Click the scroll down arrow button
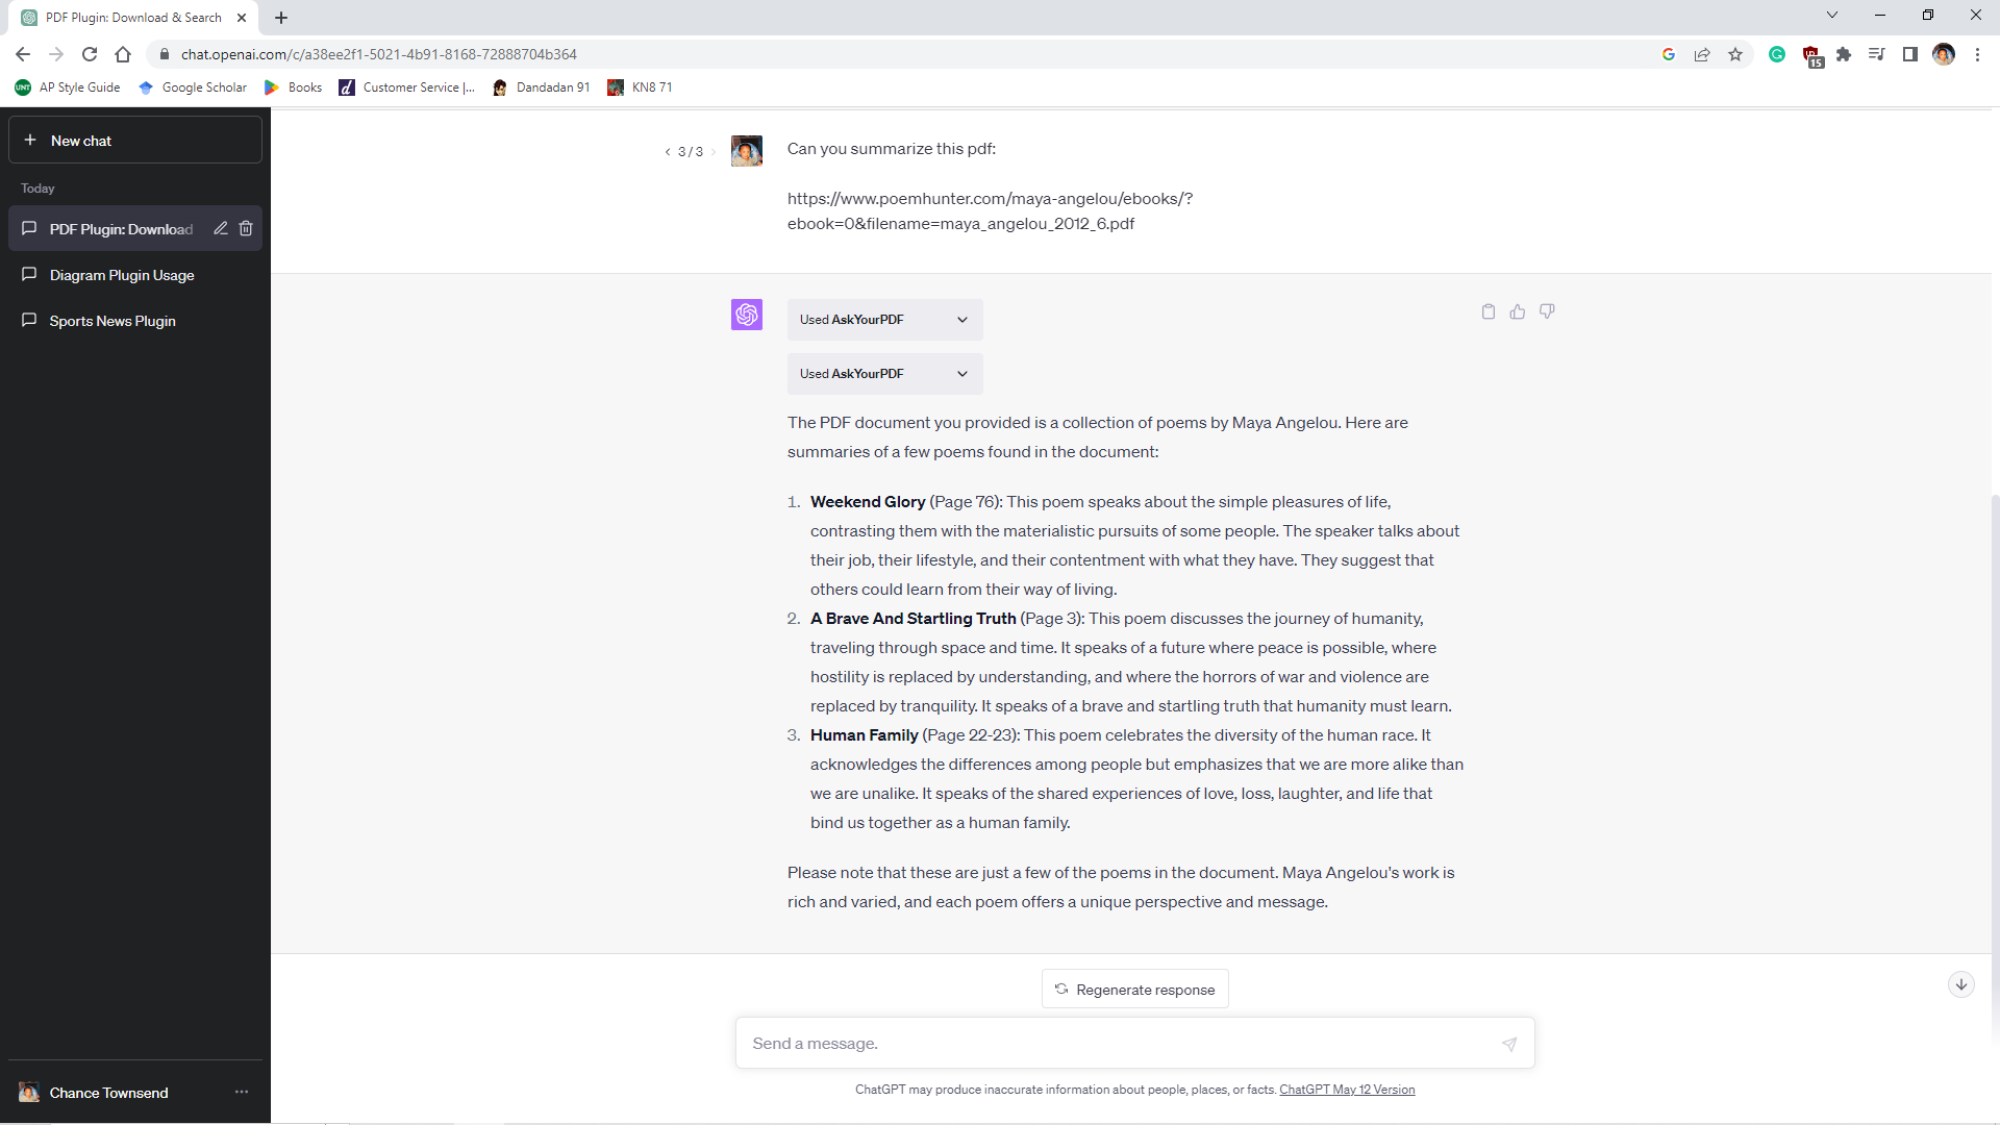The height and width of the screenshot is (1125, 2000). 1962,985
